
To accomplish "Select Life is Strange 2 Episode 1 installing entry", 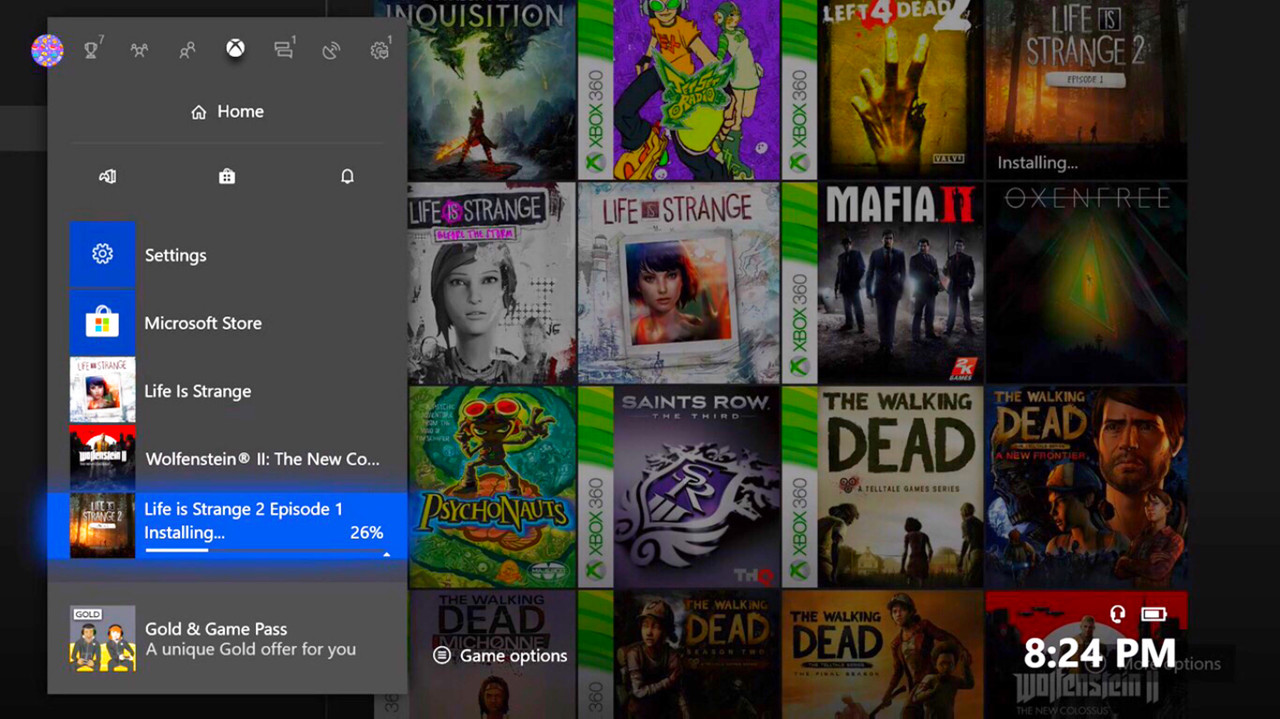I will 227,525.
